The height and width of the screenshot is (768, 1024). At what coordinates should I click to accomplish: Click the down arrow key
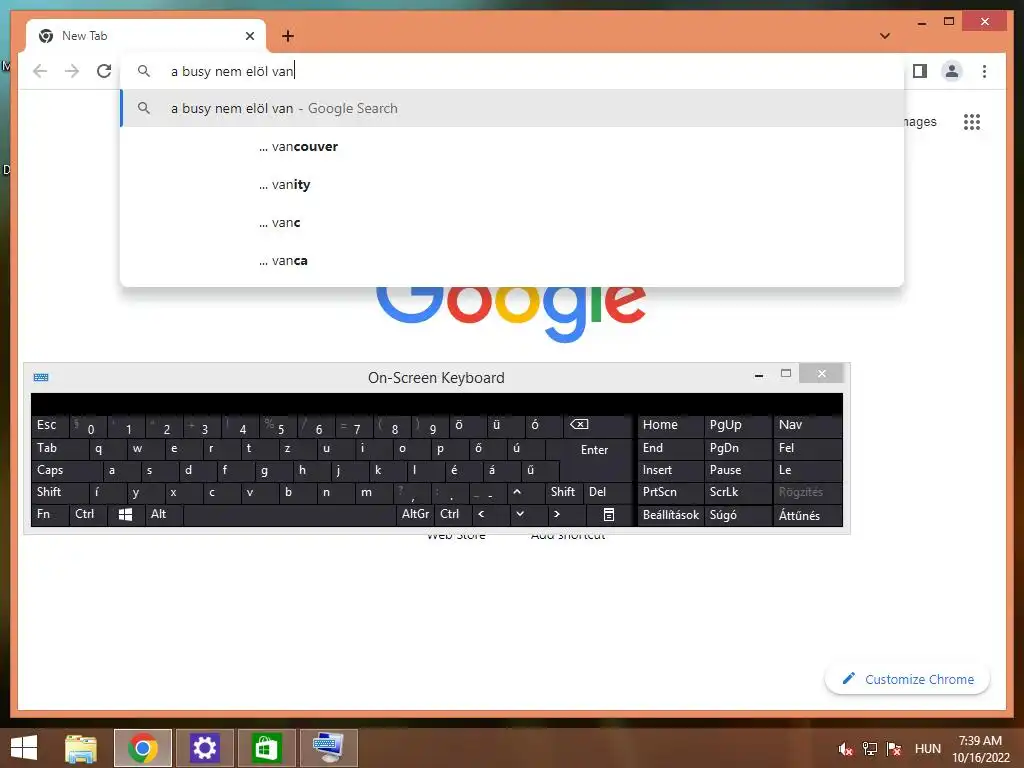pos(528,515)
